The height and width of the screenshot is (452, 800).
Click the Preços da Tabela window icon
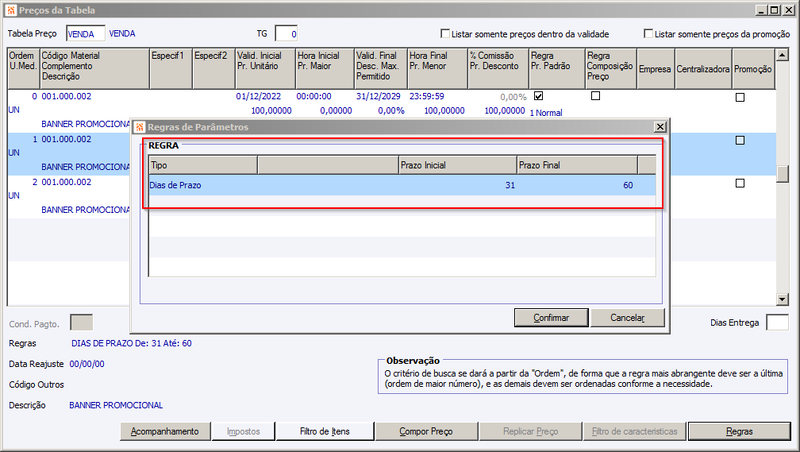pyautogui.click(x=11, y=10)
